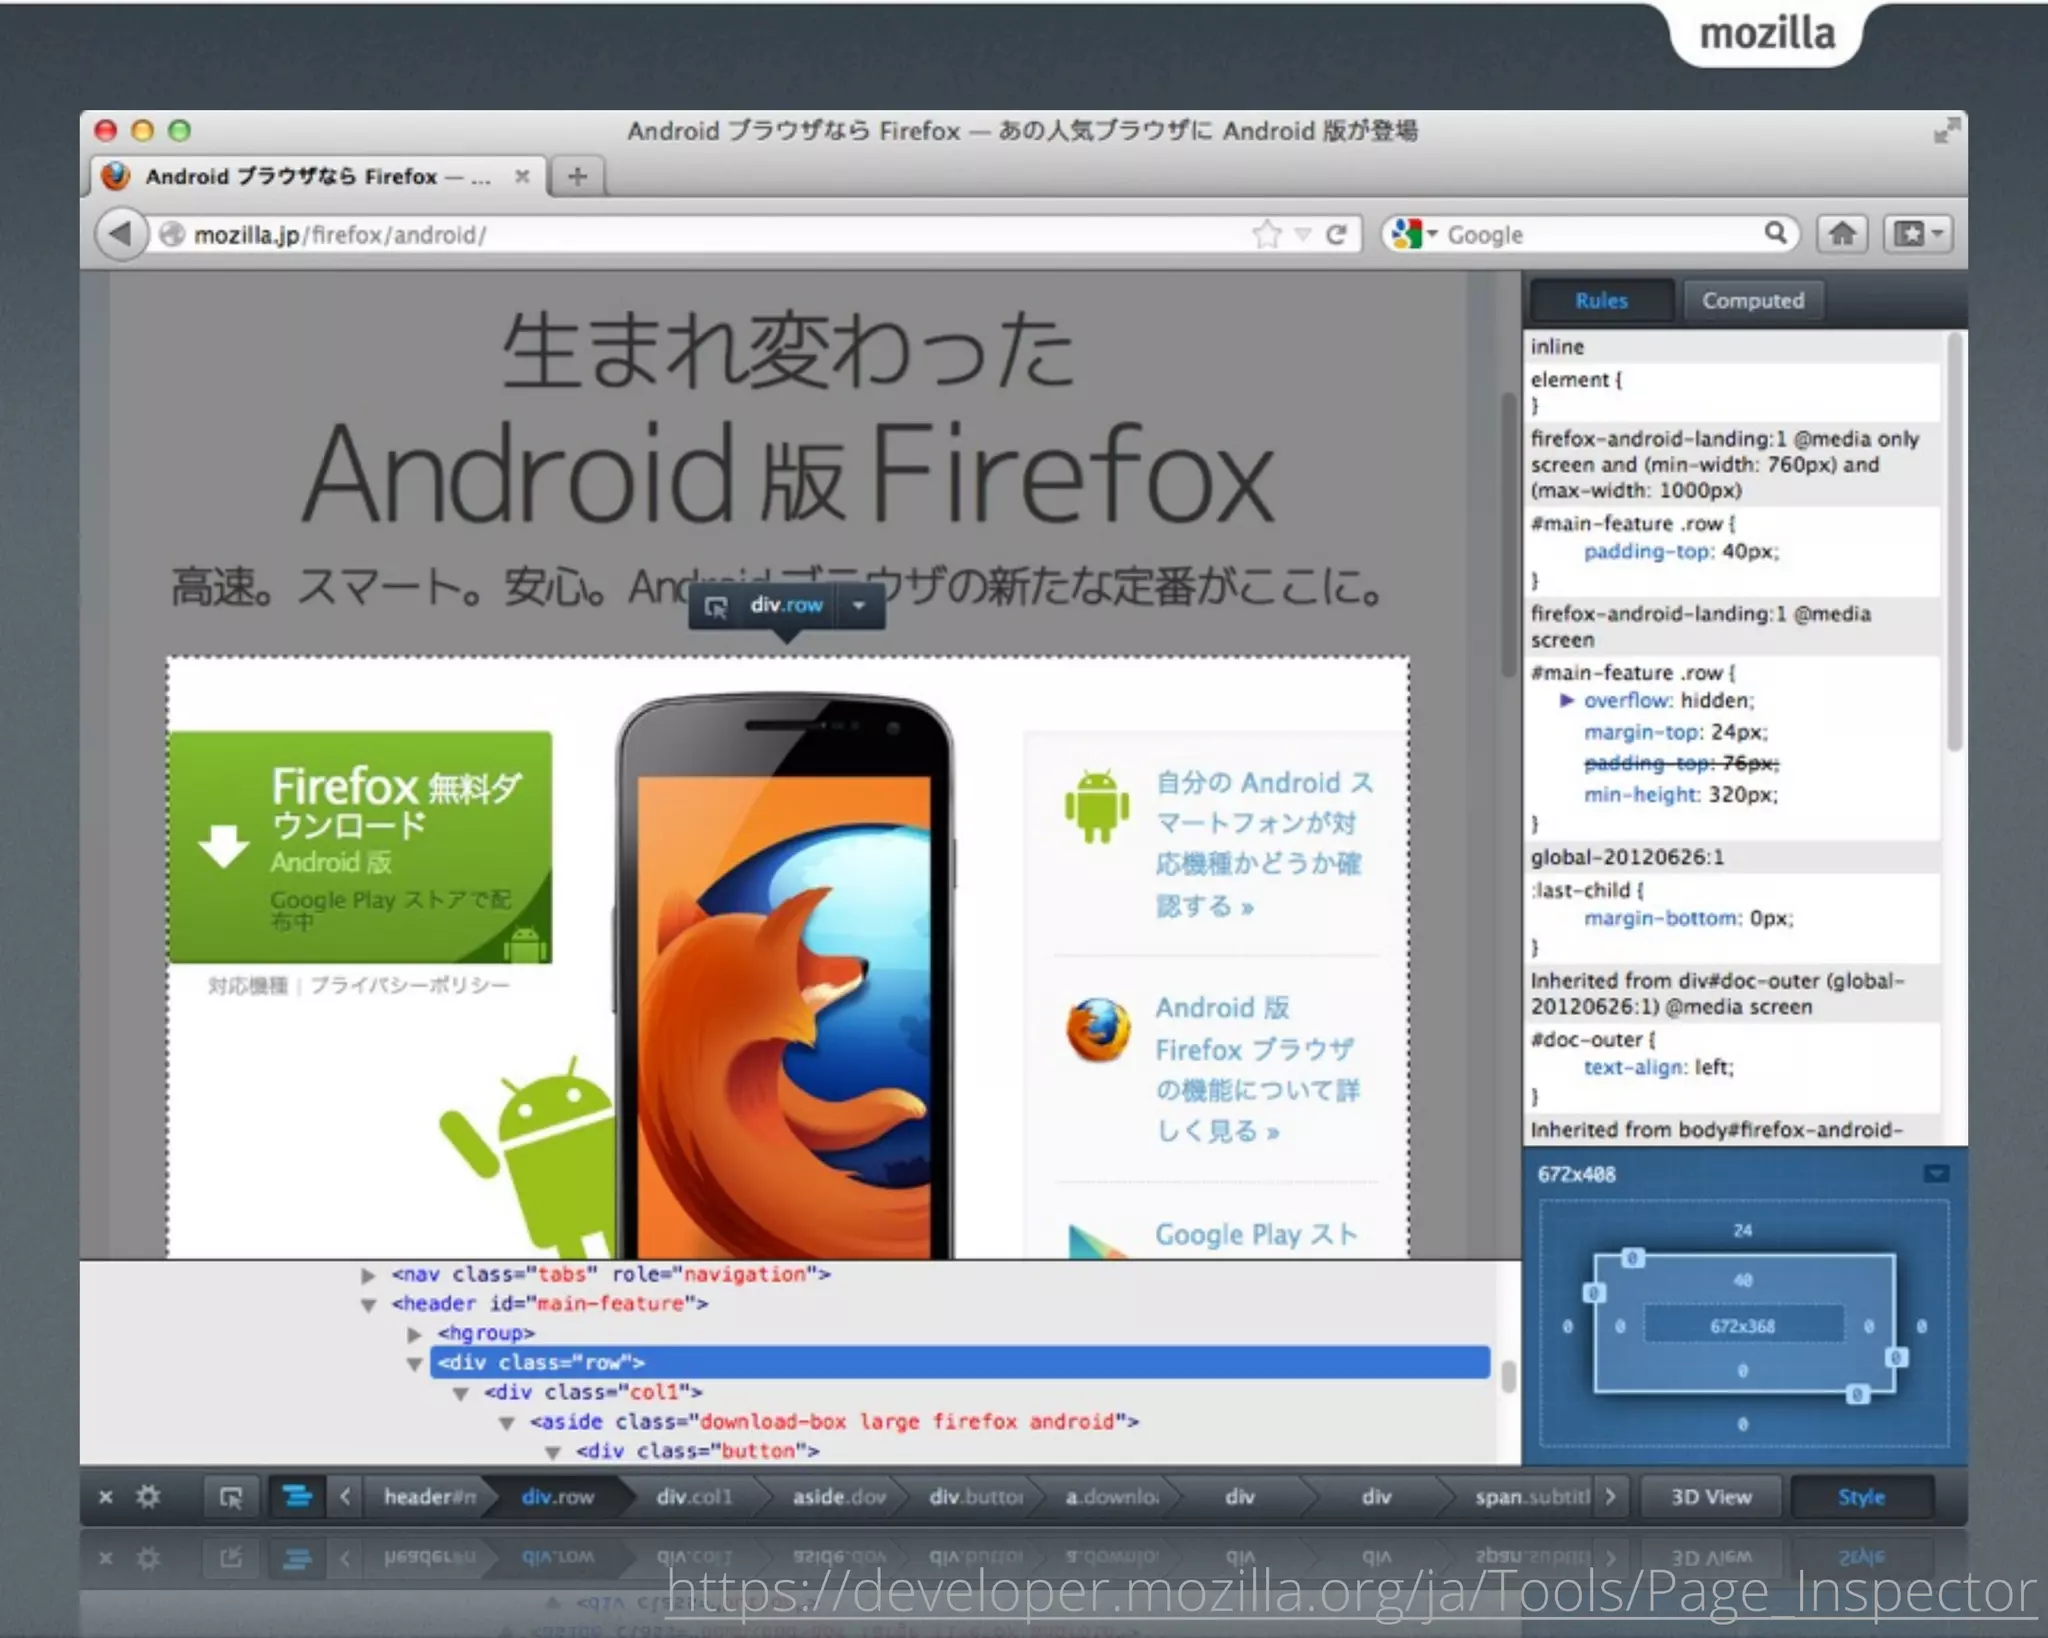Select the div.col1 breadcrumb
This screenshot has width=2048, height=1638.
(x=694, y=1497)
